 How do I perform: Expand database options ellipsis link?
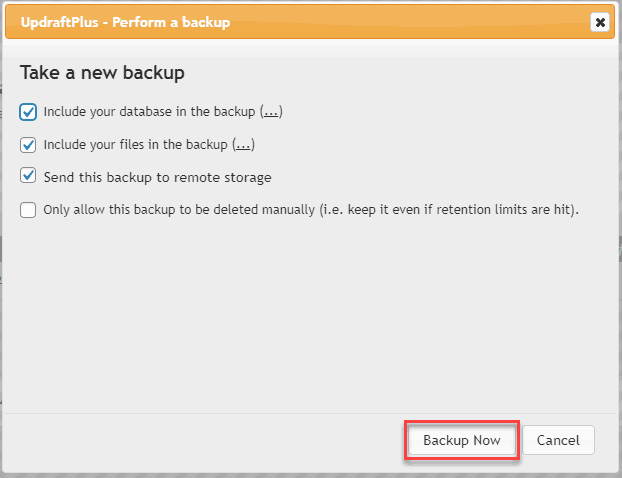tap(271, 112)
